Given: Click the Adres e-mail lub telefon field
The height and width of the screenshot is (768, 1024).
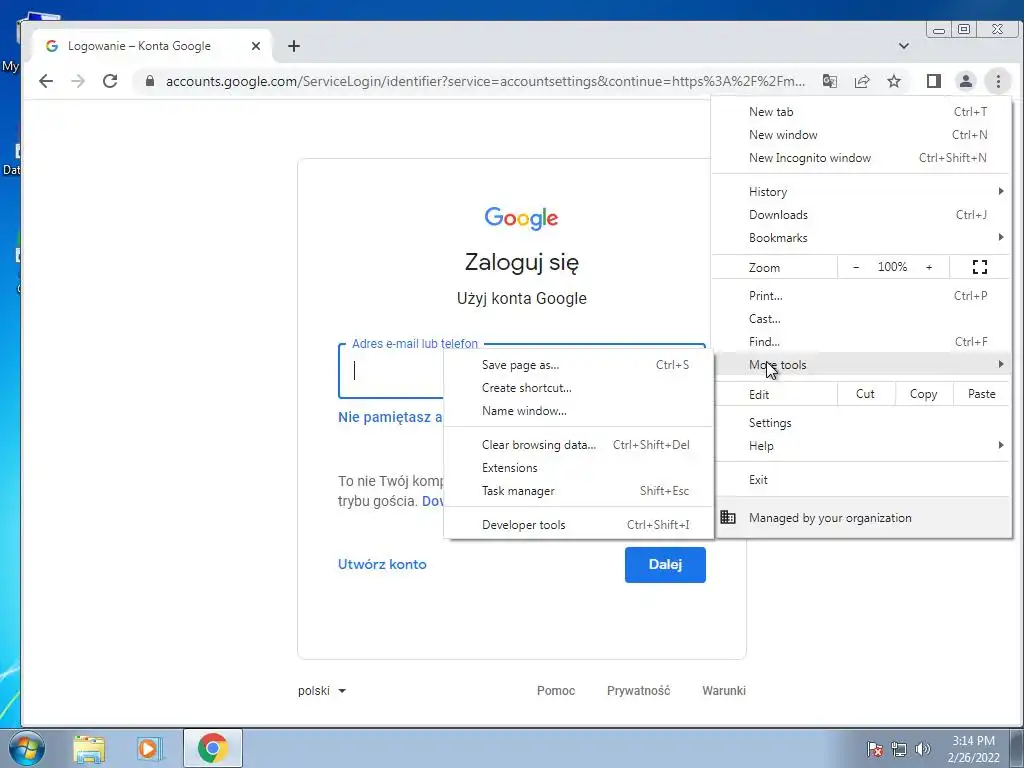Looking at the screenshot, I should click(391, 371).
